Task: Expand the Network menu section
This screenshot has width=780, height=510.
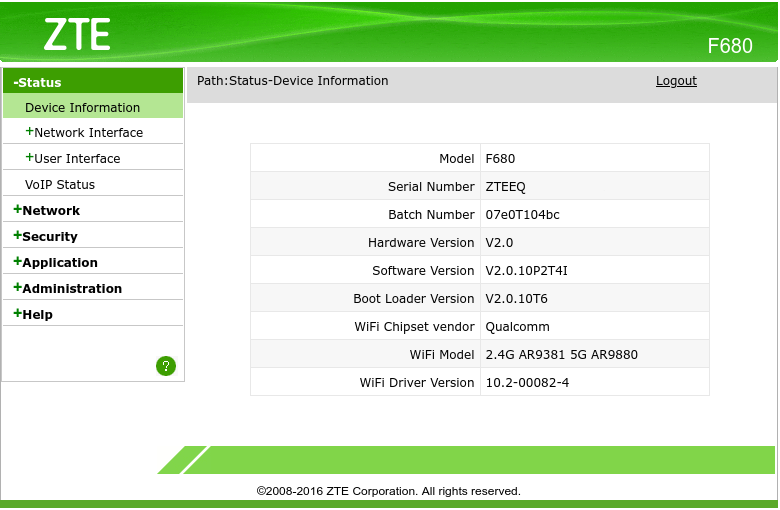Action: [x=46, y=210]
